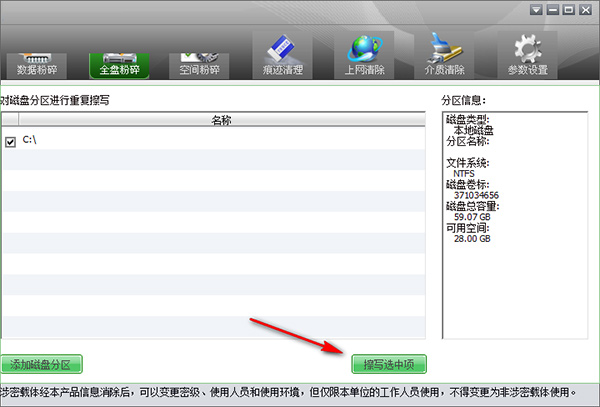Viewport: 600px width, 407px height.
Task: Open 上网清除 internet cleanup globe icon
Action: pos(364,55)
